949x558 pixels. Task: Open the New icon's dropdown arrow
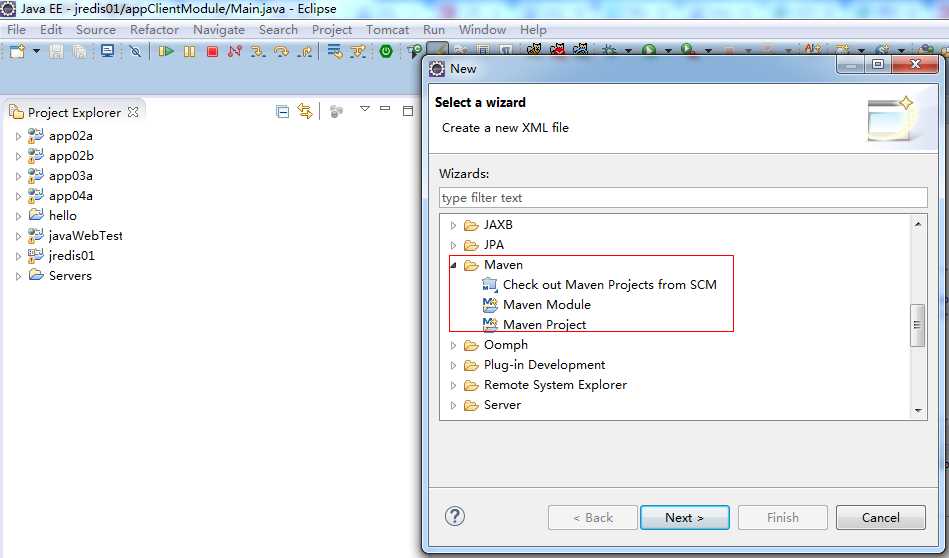36,51
